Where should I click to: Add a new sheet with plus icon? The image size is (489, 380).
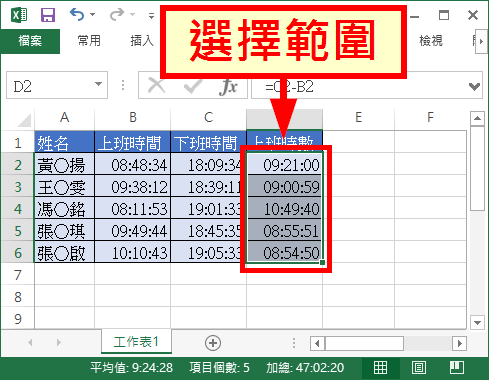point(213,343)
